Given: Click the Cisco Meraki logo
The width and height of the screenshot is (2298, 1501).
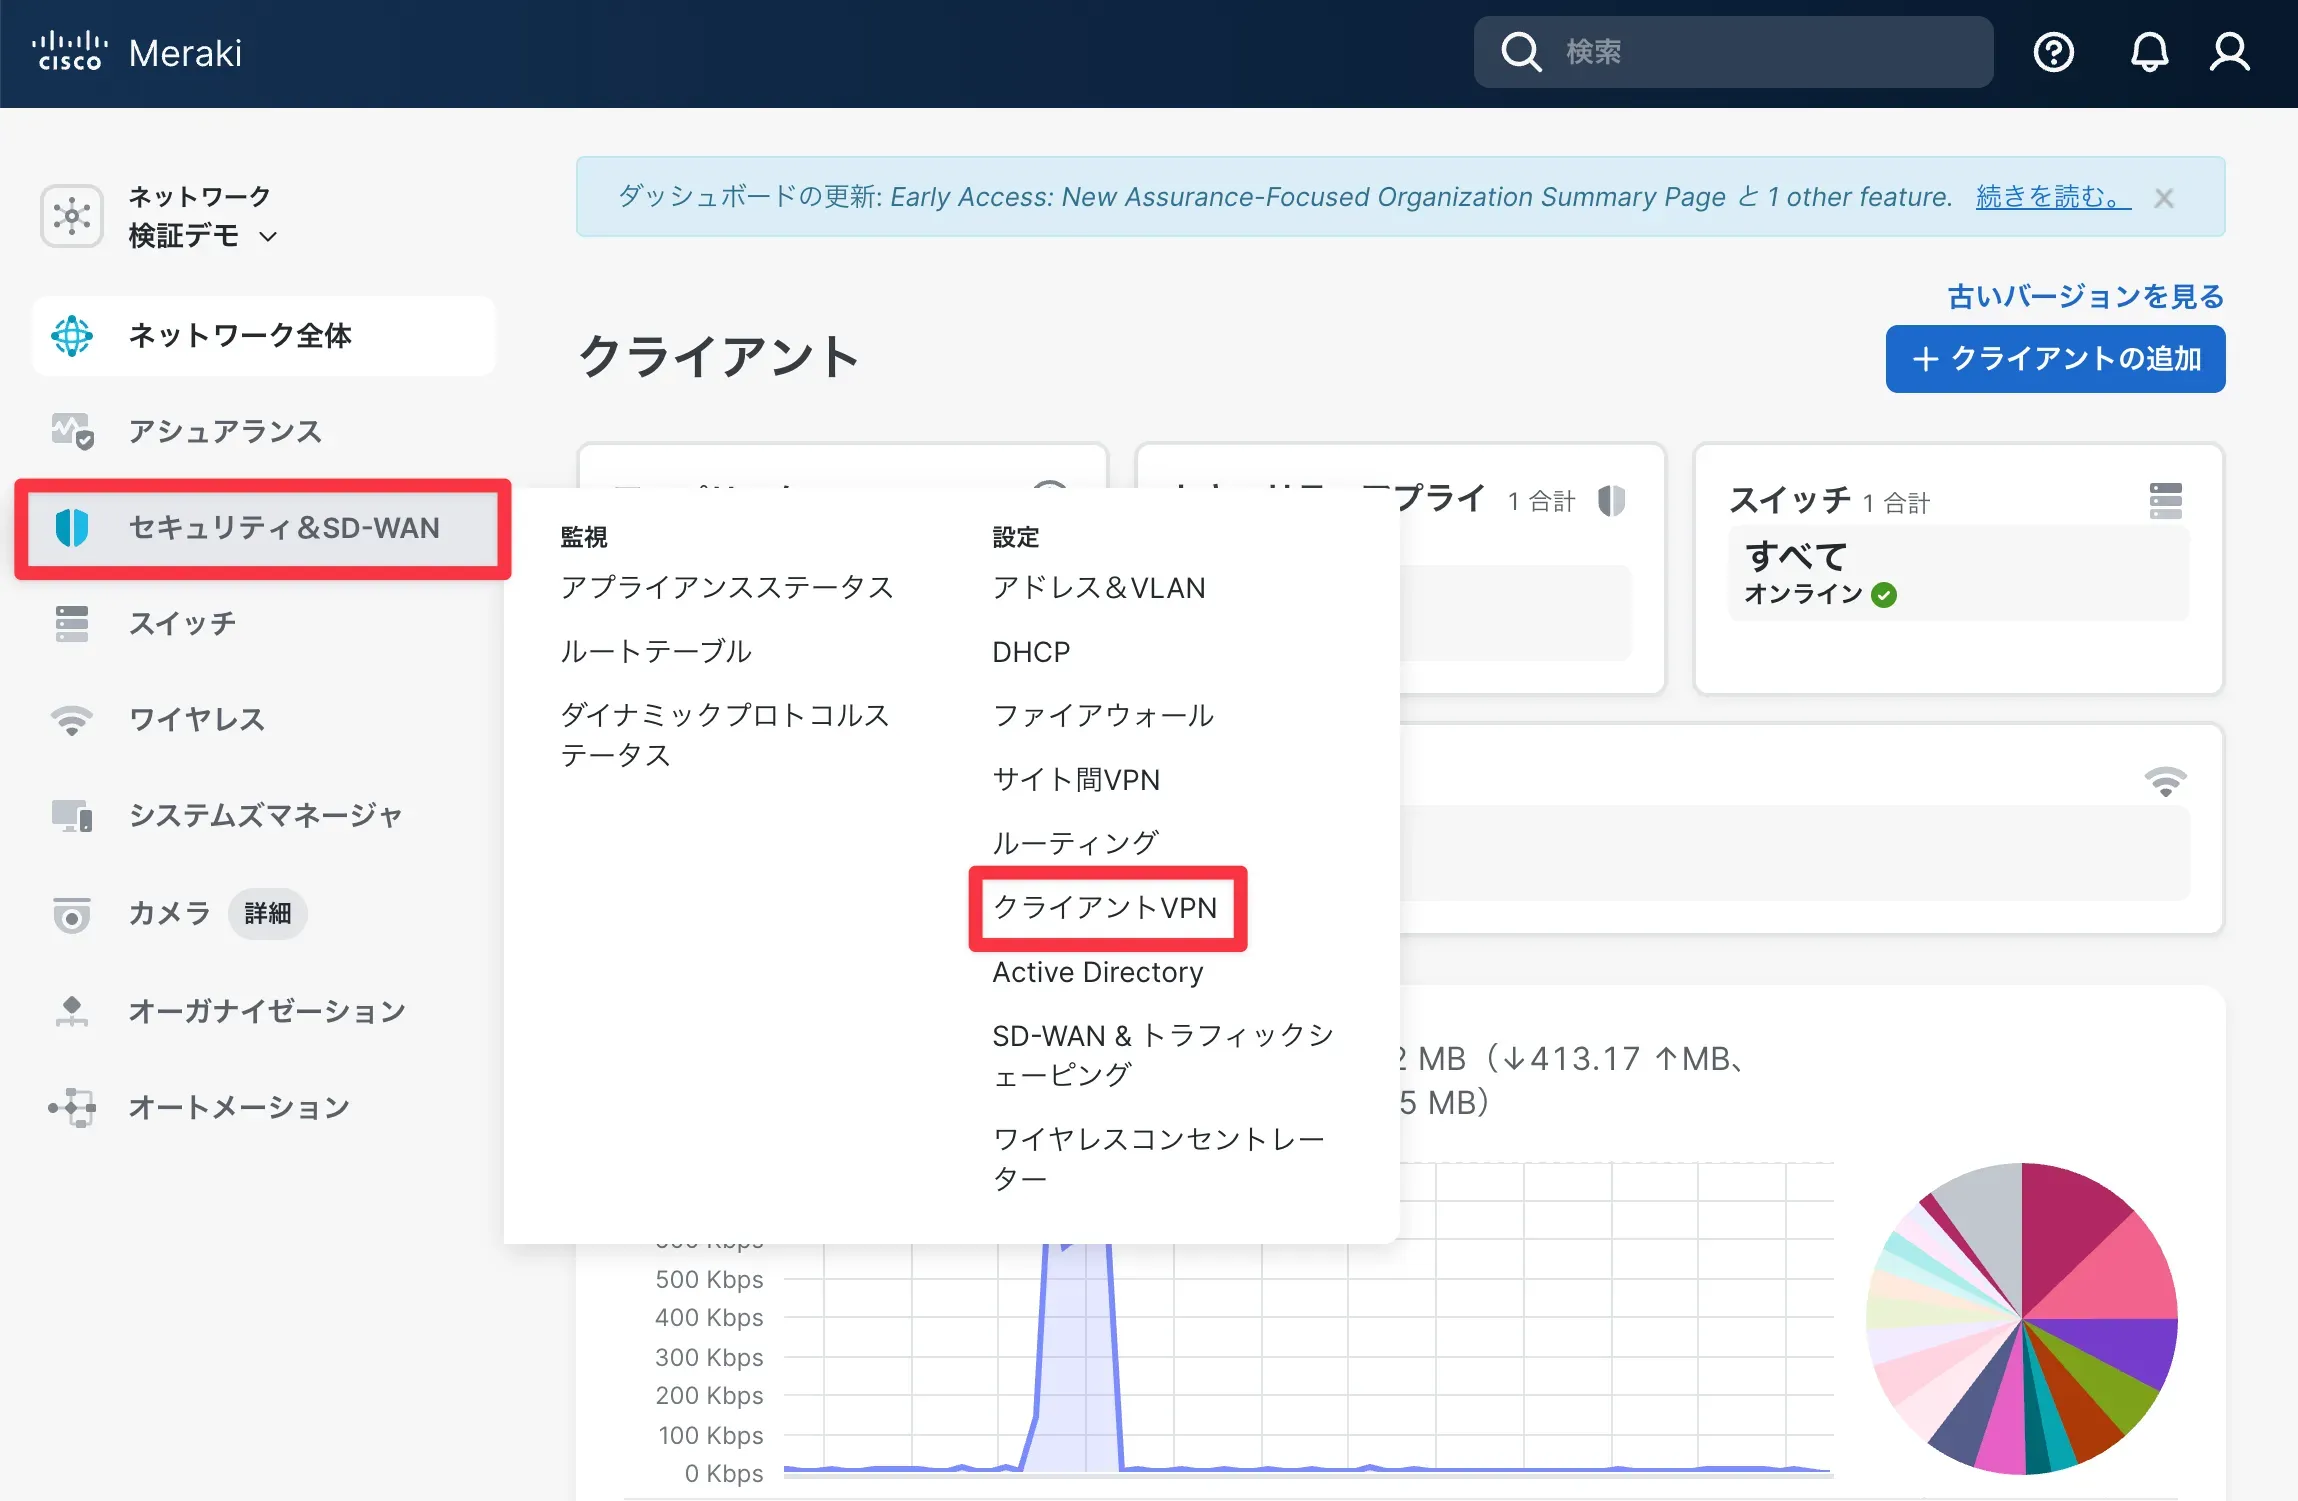Looking at the screenshot, I should pos(137,52).
